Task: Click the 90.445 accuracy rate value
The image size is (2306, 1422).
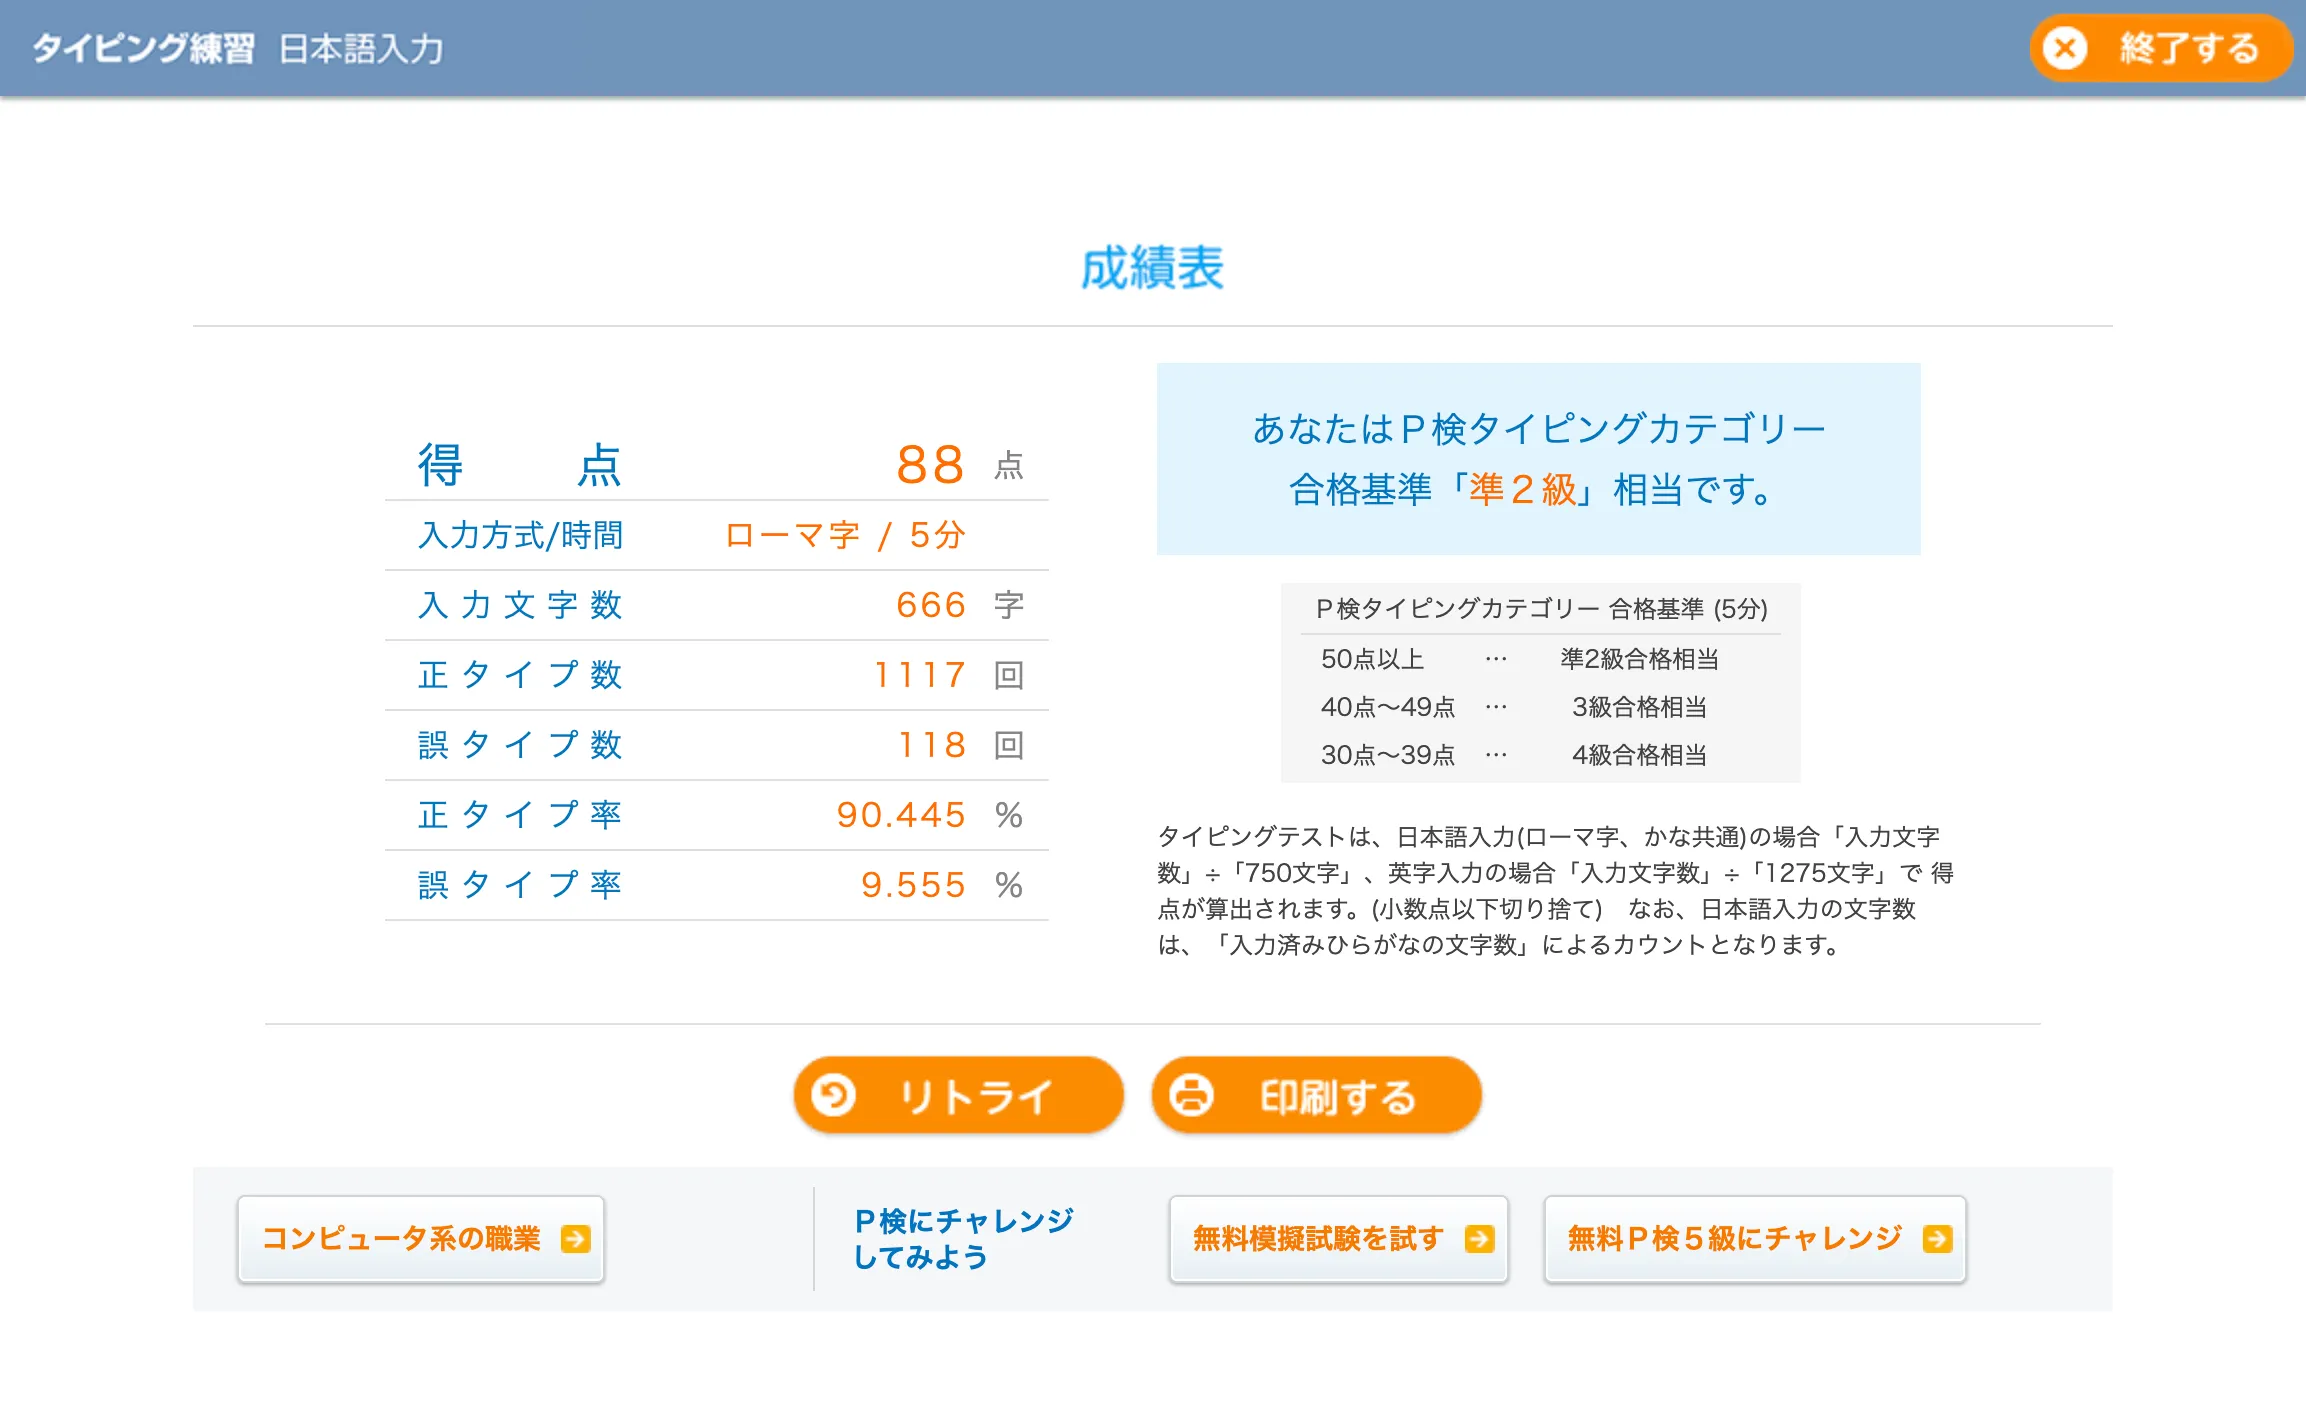Action: (901, 815)
